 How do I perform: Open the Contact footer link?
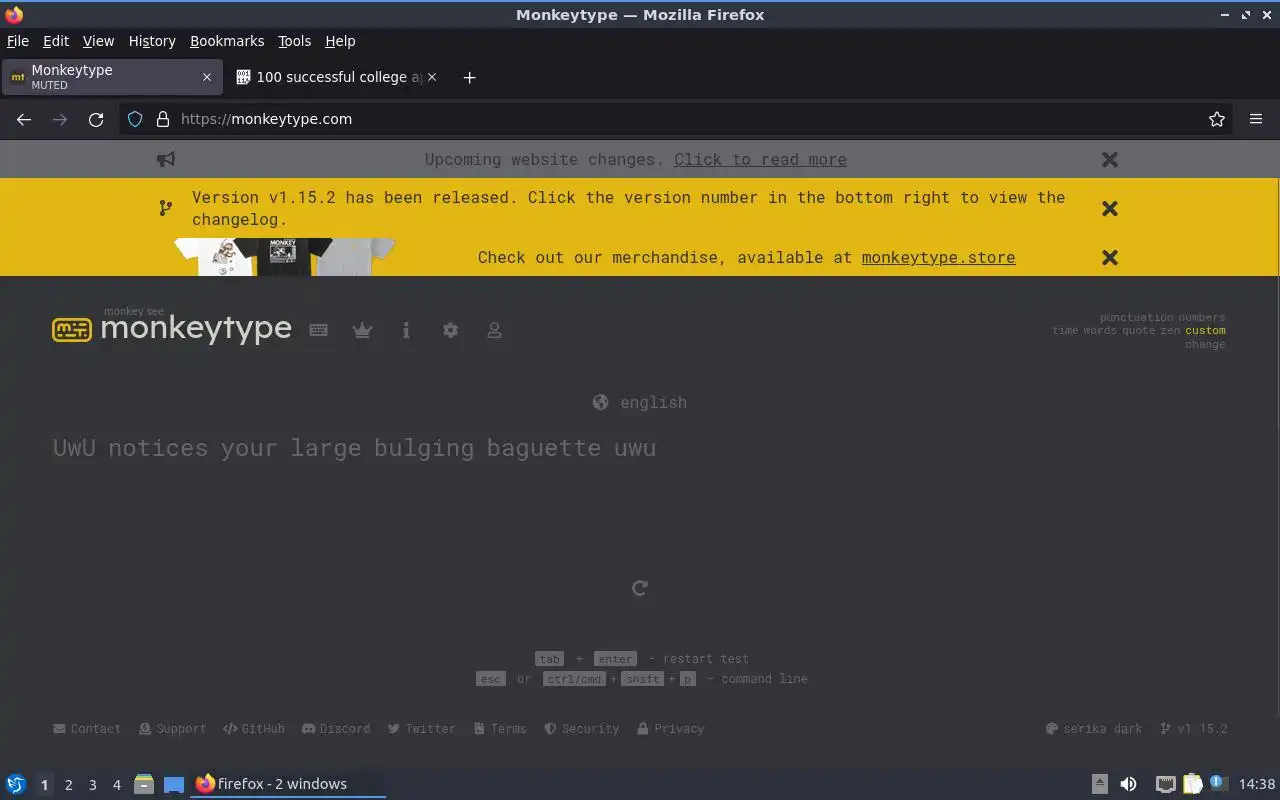click(x=87, y=729)
